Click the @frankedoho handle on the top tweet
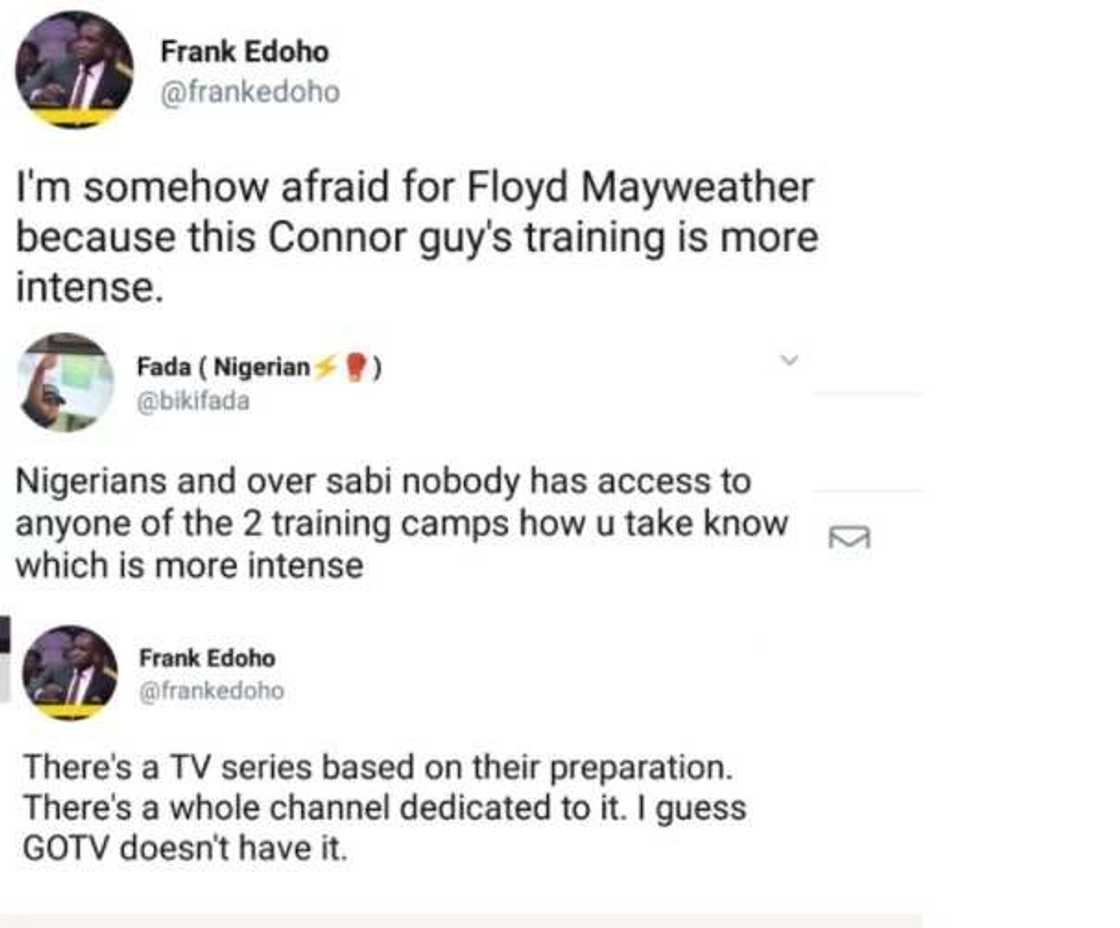The width and height of the screenshot is (1120, 928). (250, 92)
